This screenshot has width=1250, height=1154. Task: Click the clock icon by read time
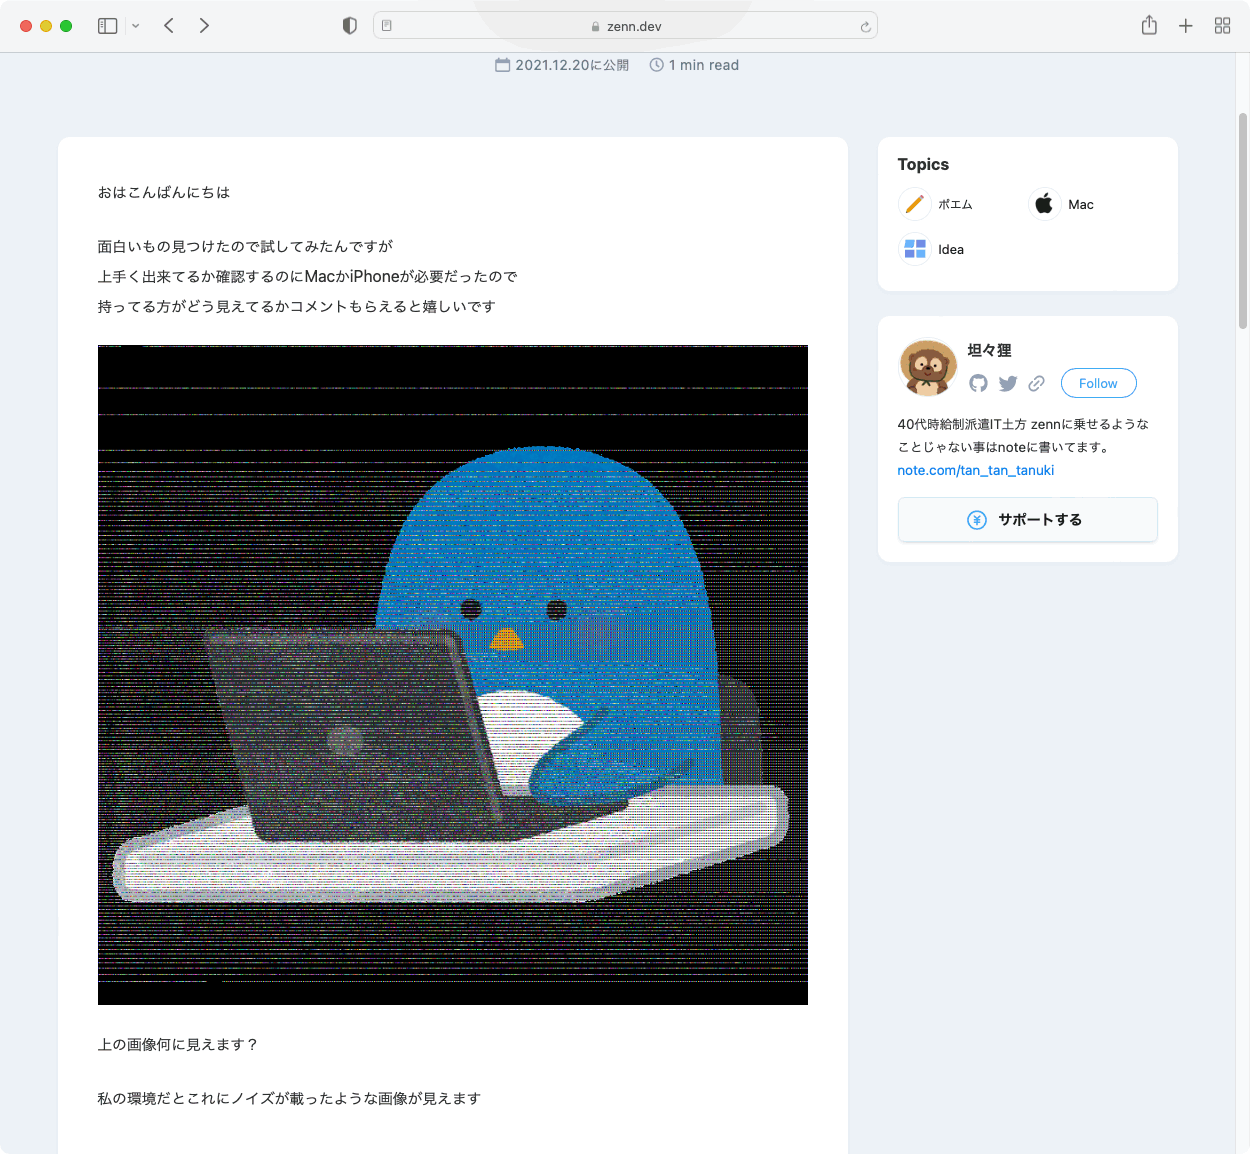657,65
